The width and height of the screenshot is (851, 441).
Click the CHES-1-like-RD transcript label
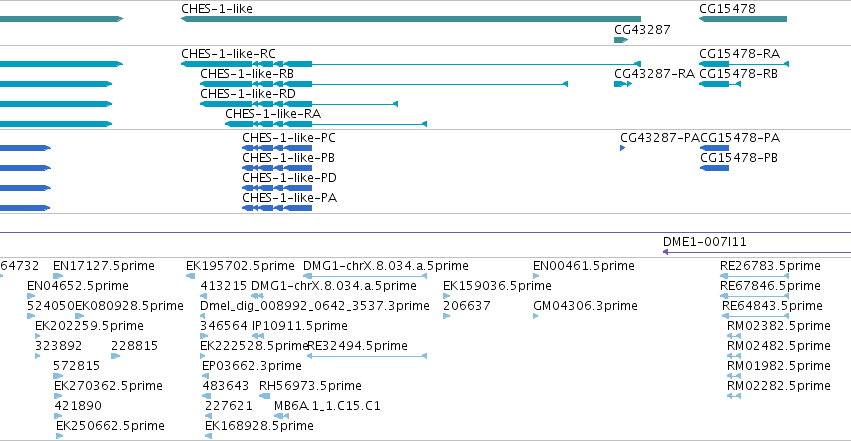tap(248, 94)
